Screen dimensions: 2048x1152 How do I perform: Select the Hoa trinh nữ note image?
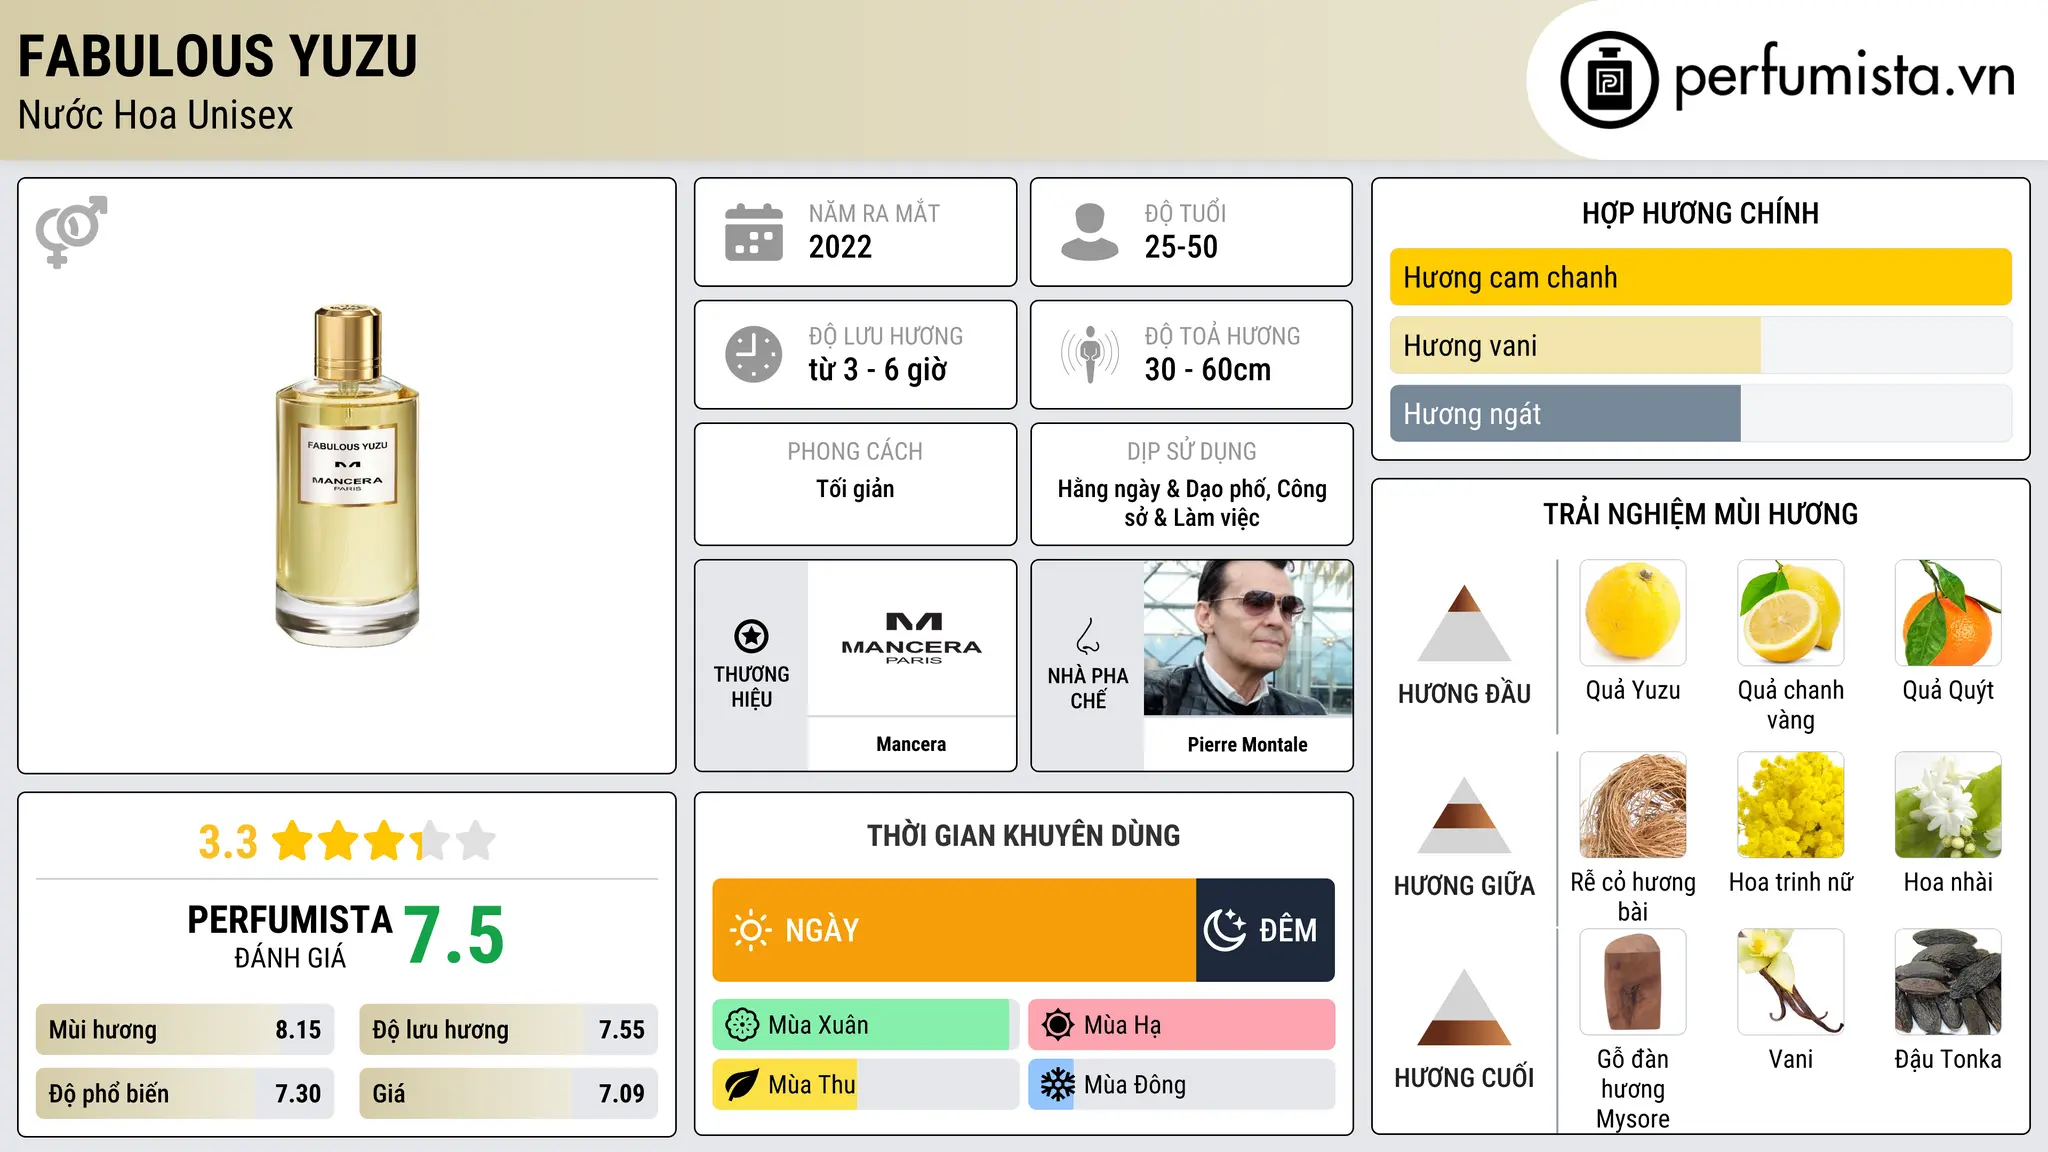tap(1791, 805)
